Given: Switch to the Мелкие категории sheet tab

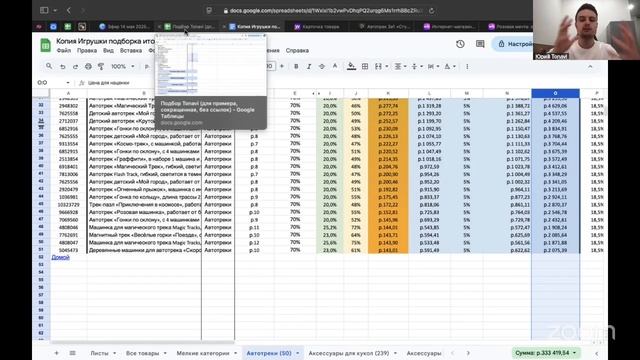Looking at the screenshot, I should [x=203, y=353].
